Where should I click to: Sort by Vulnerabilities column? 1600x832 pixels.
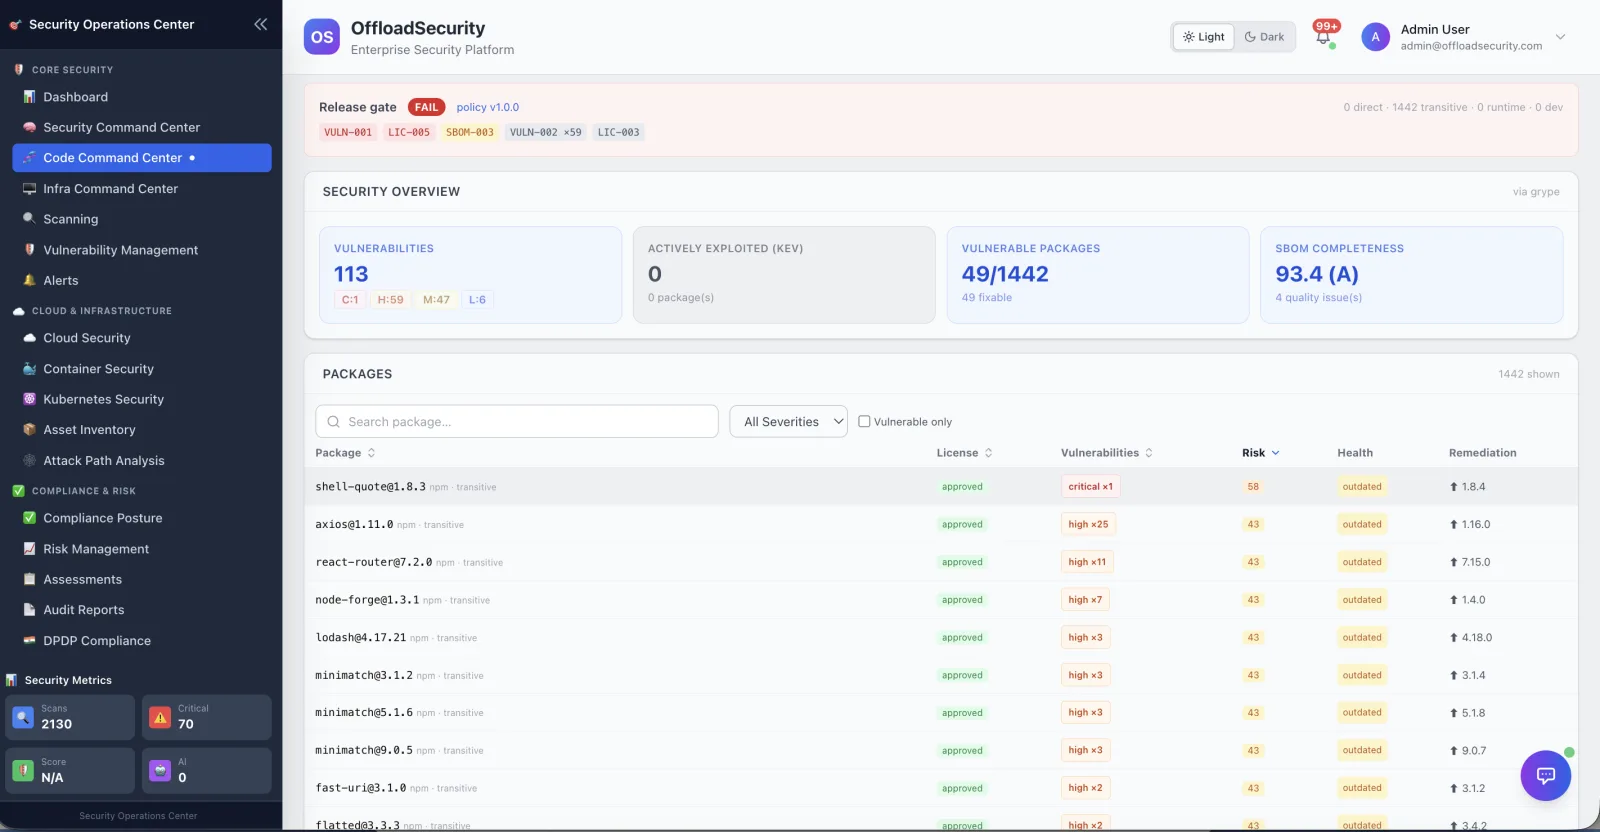(1106, 453)
